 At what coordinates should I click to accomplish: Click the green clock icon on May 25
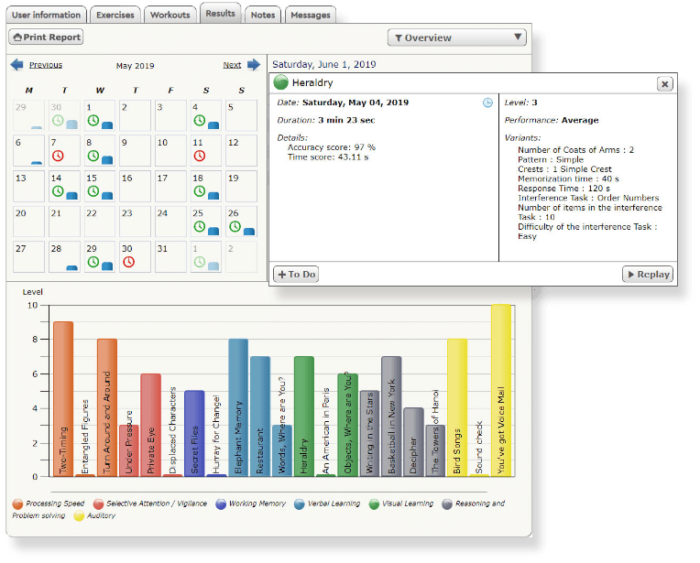tap(199, 226)
